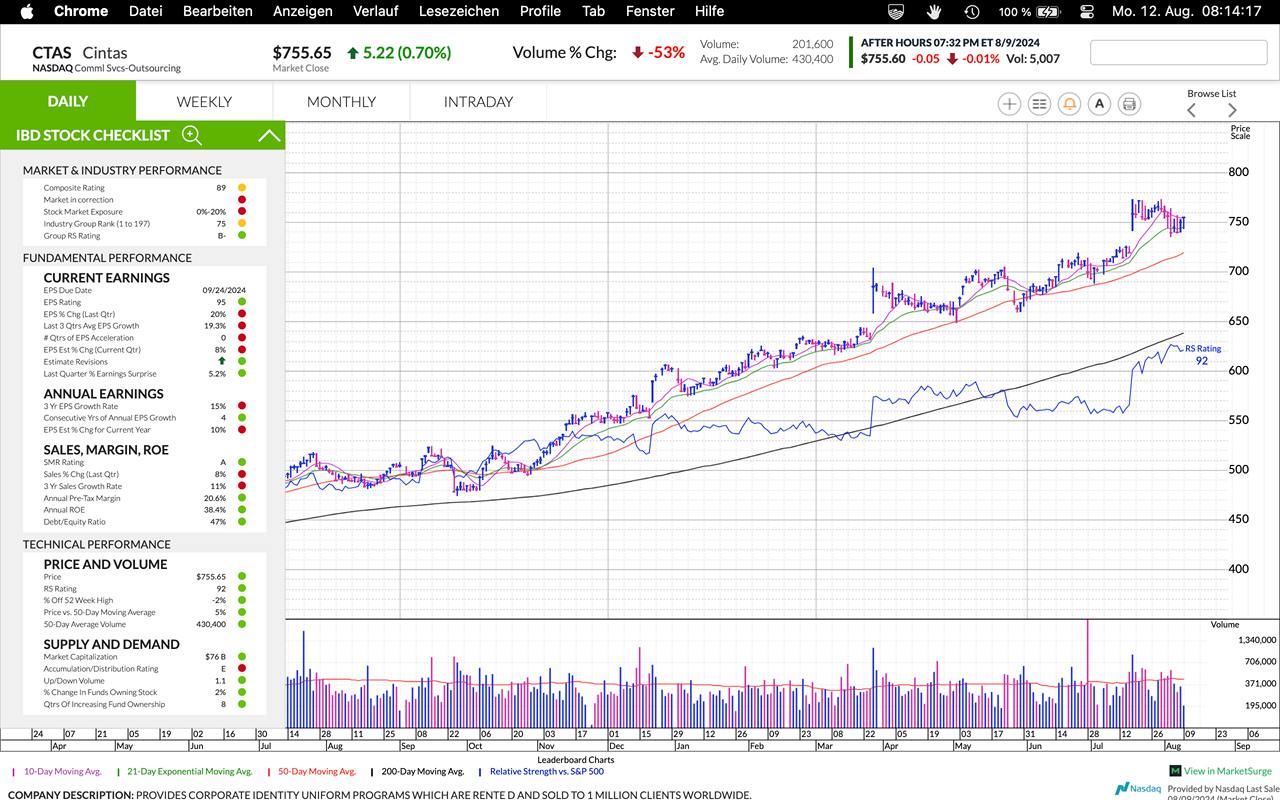Screen dimensions: 1280x800
Task: Toggle Relative Strength vs. S&P 500 line
Action: (545, 771)
